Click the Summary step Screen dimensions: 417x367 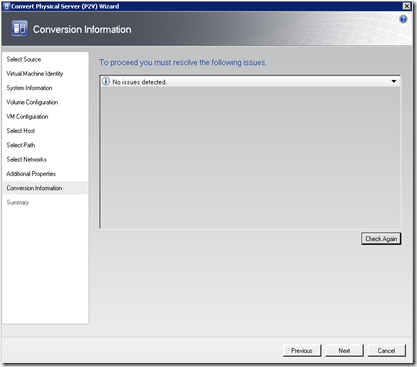point(18,202)
